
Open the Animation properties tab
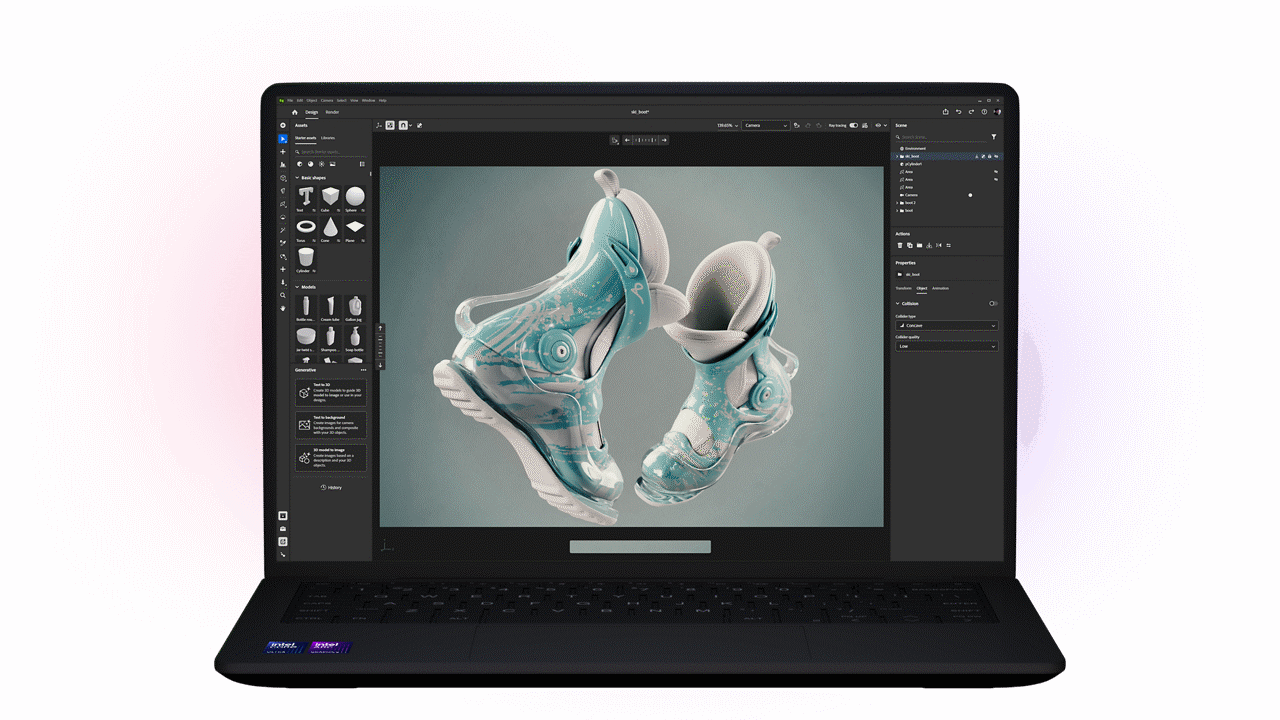(940, 288)
